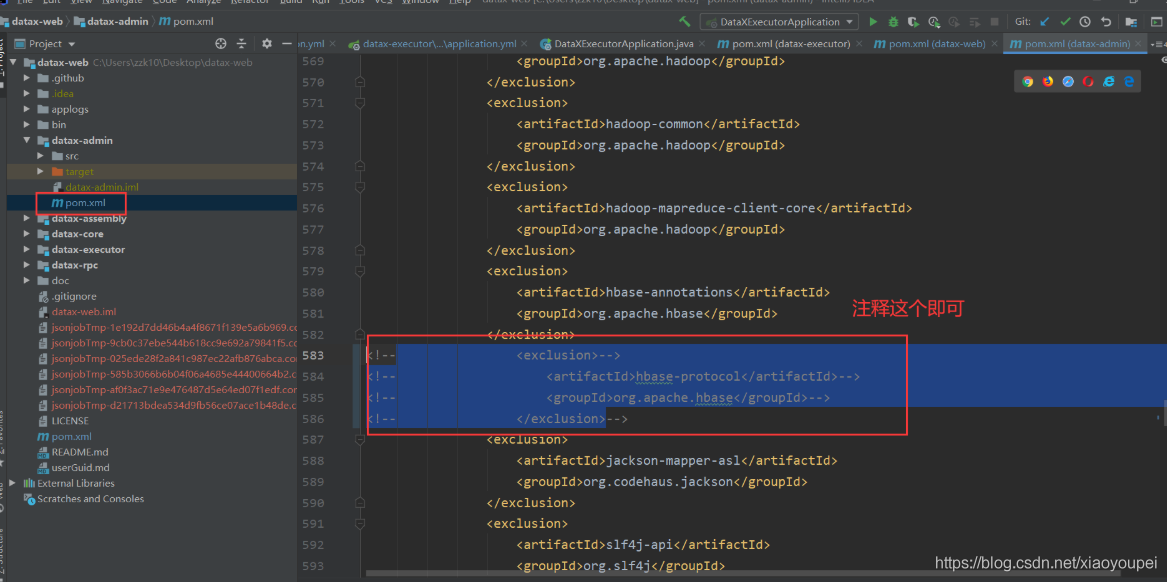This screenshot has height=582, width=1167.
Task: Collapse the datax-admin module arrow
Action: click(x=28, y=141)
